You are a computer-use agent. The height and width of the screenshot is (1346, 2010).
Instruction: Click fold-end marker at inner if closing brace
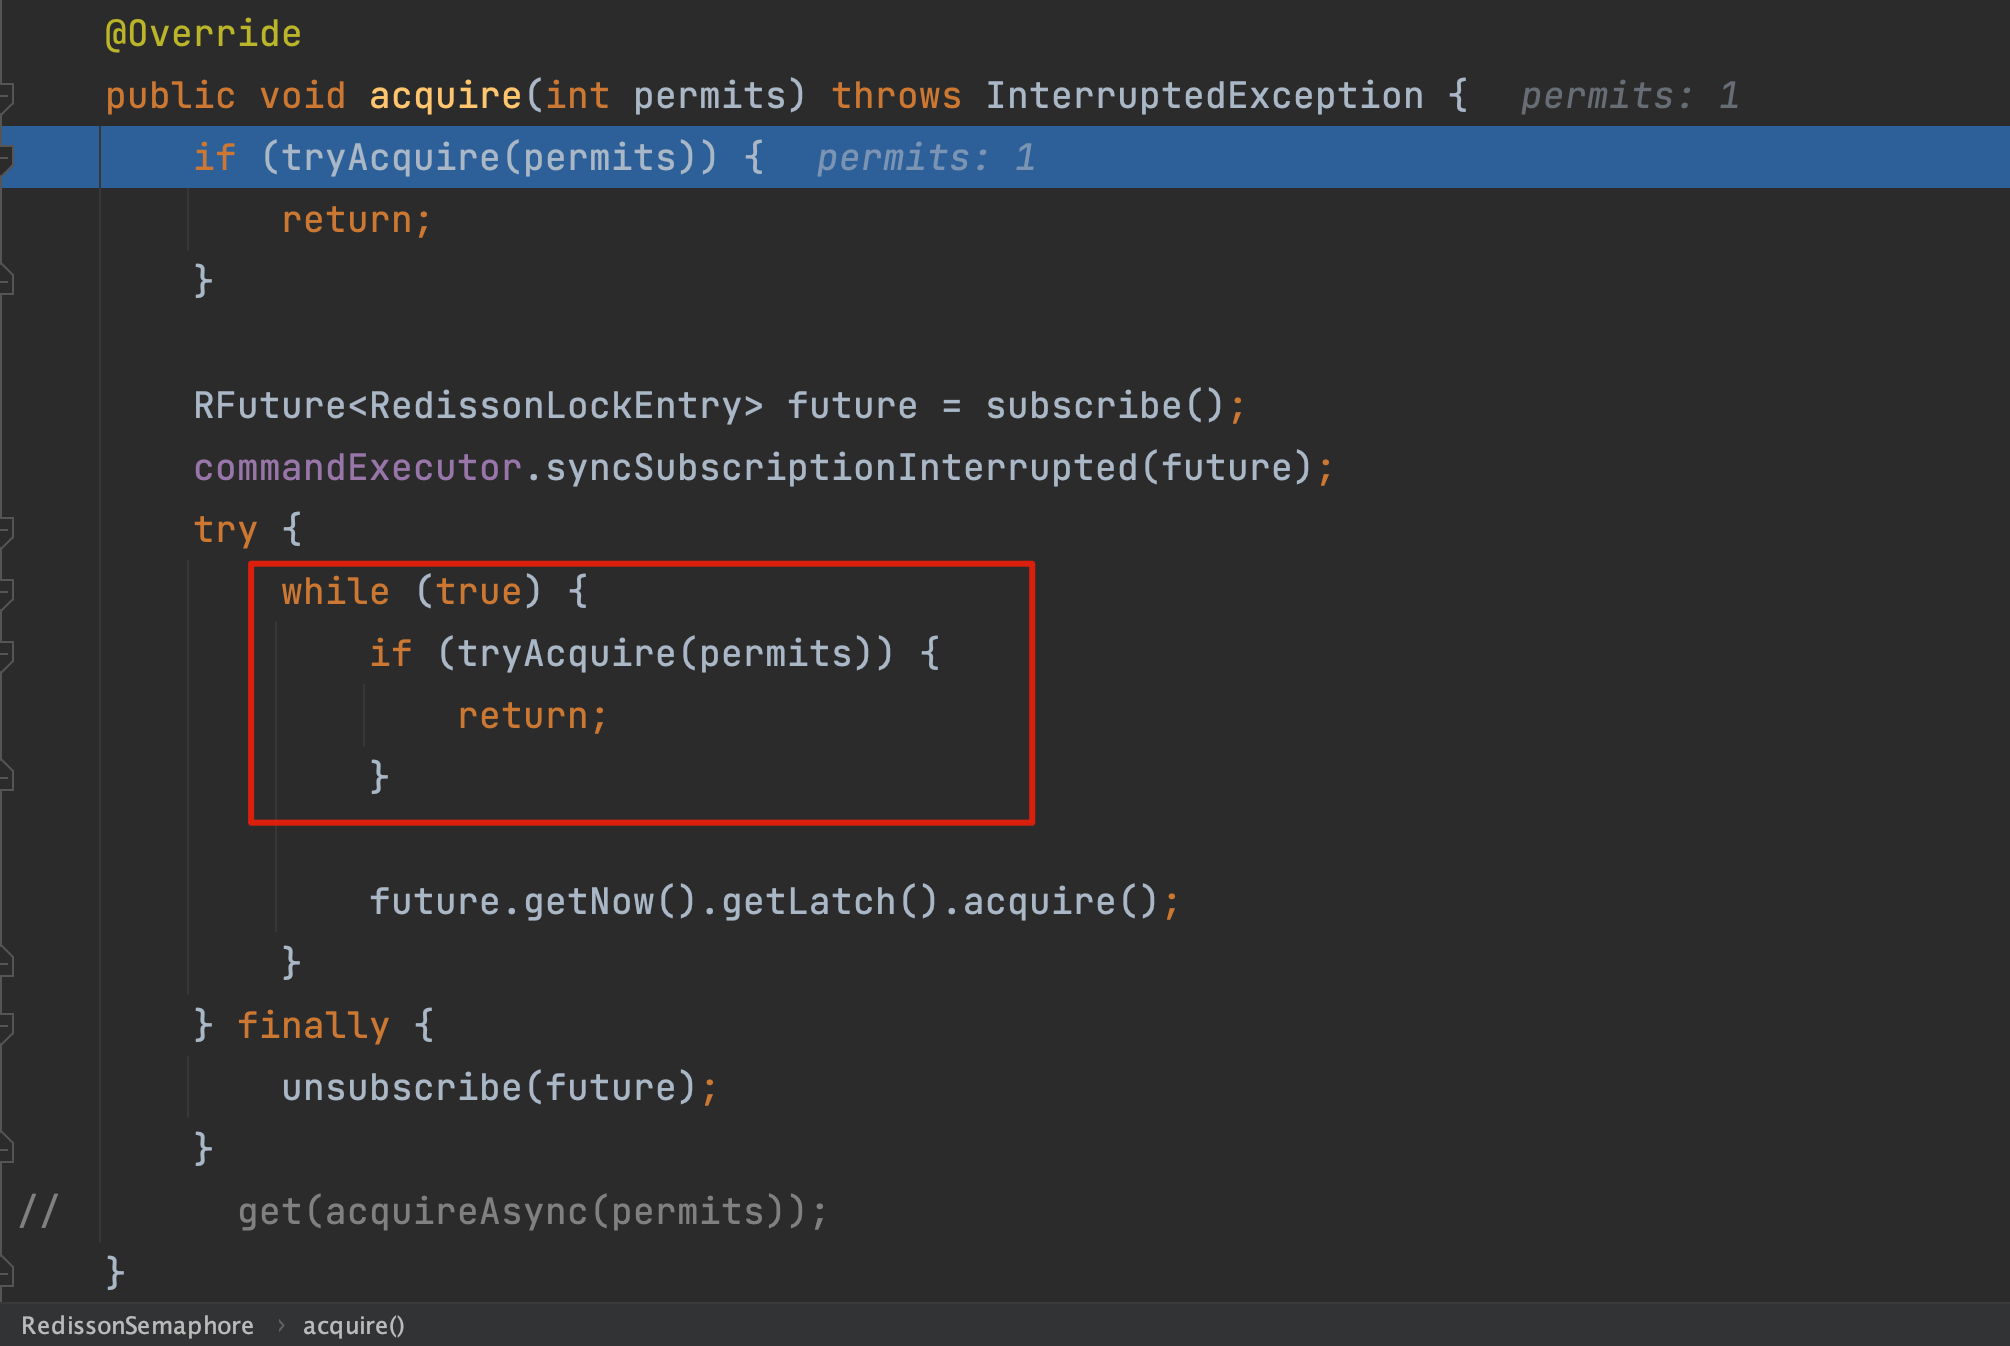click(5, 777)
